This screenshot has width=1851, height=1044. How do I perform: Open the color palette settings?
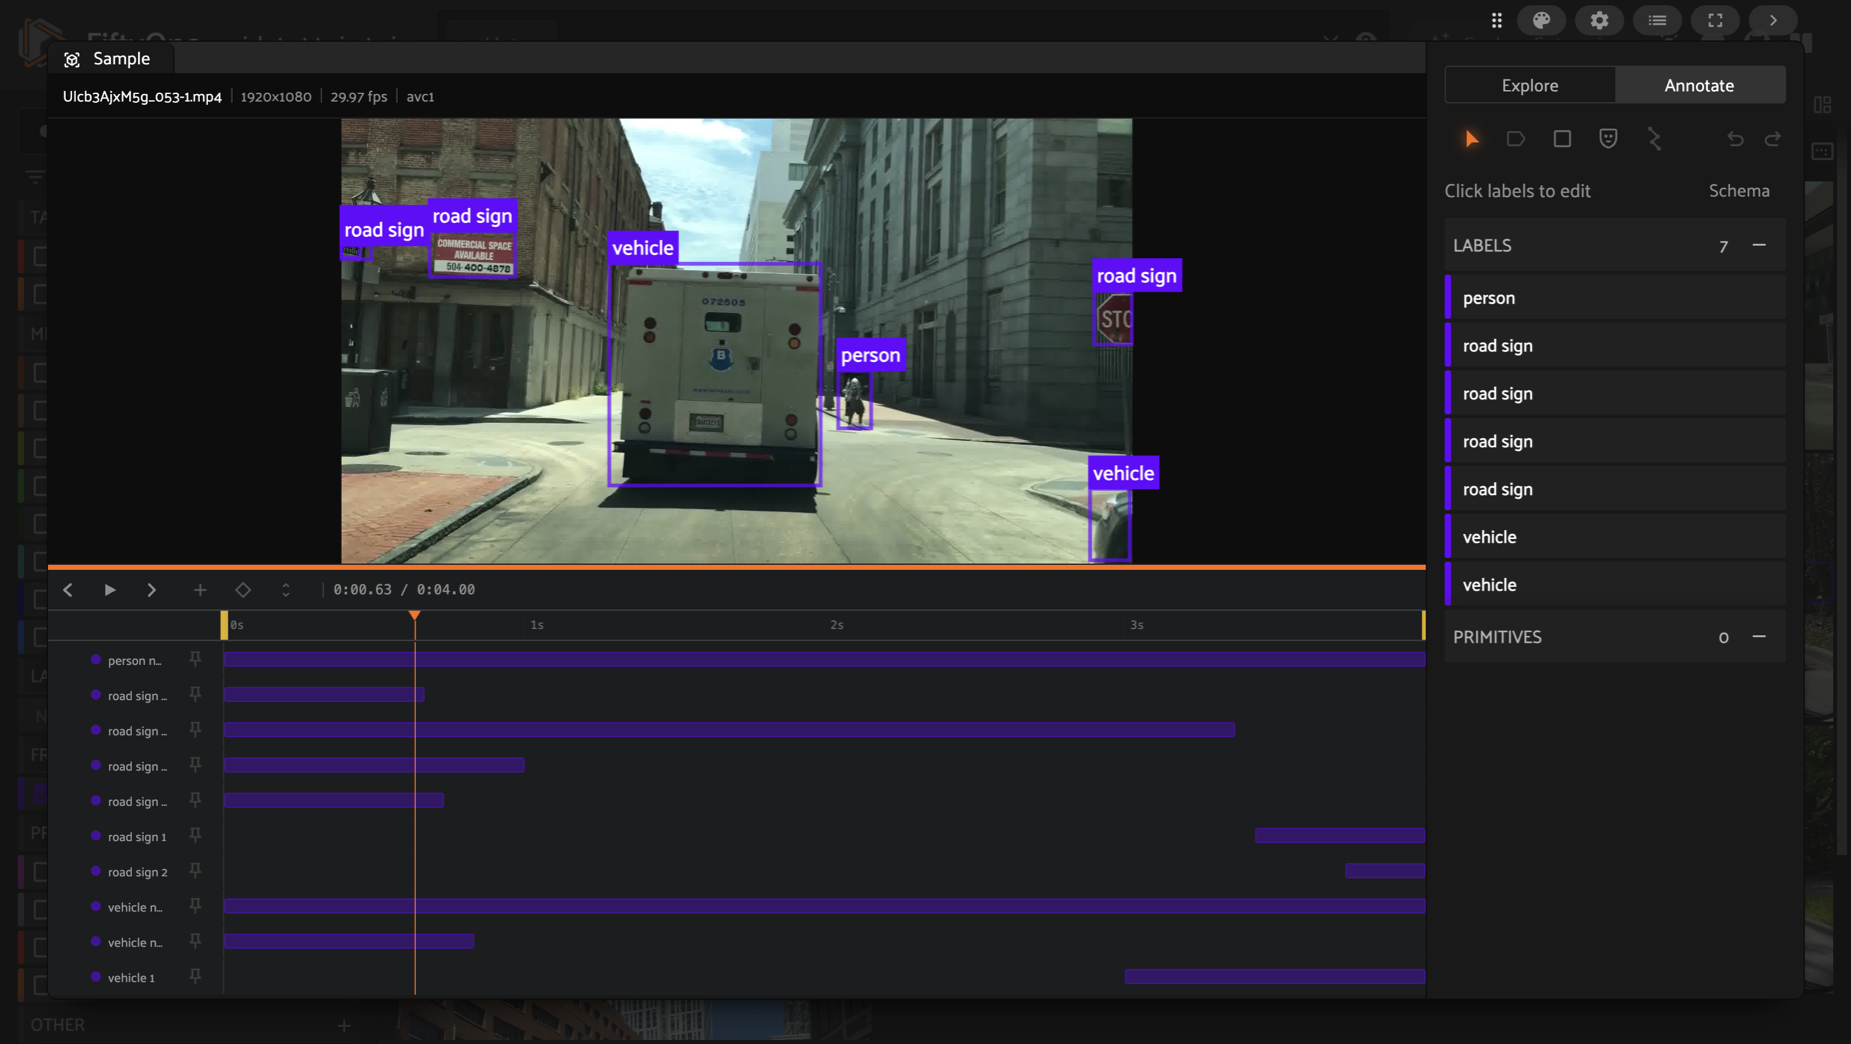tap(1542, 20)
